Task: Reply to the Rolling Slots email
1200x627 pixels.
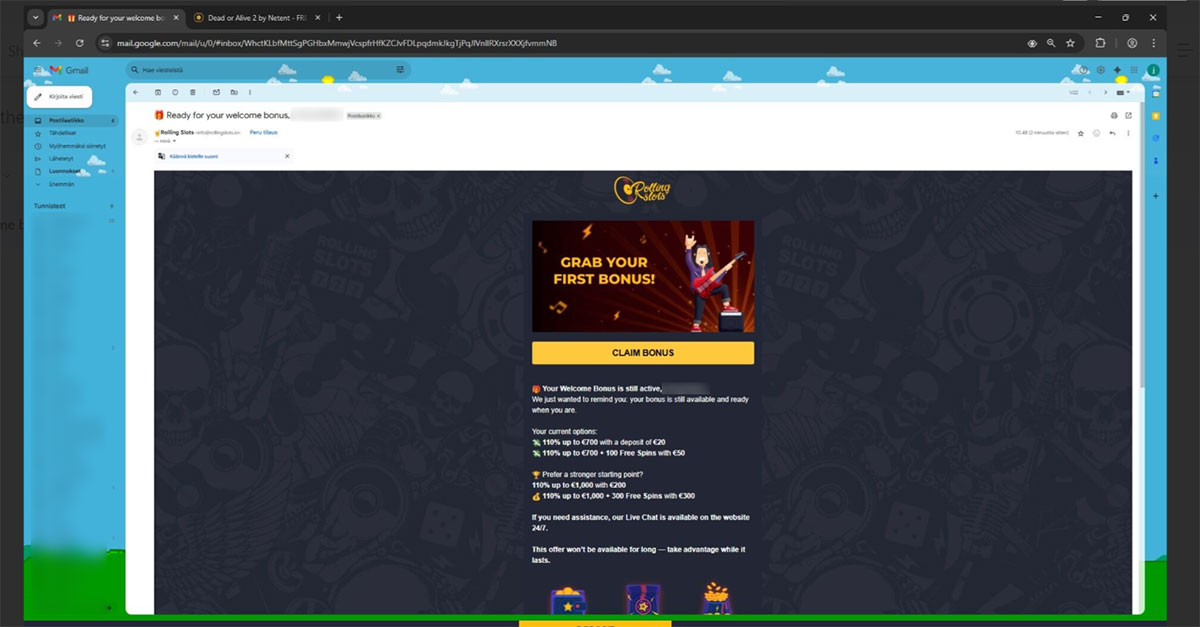Action: click(1112, 133)
